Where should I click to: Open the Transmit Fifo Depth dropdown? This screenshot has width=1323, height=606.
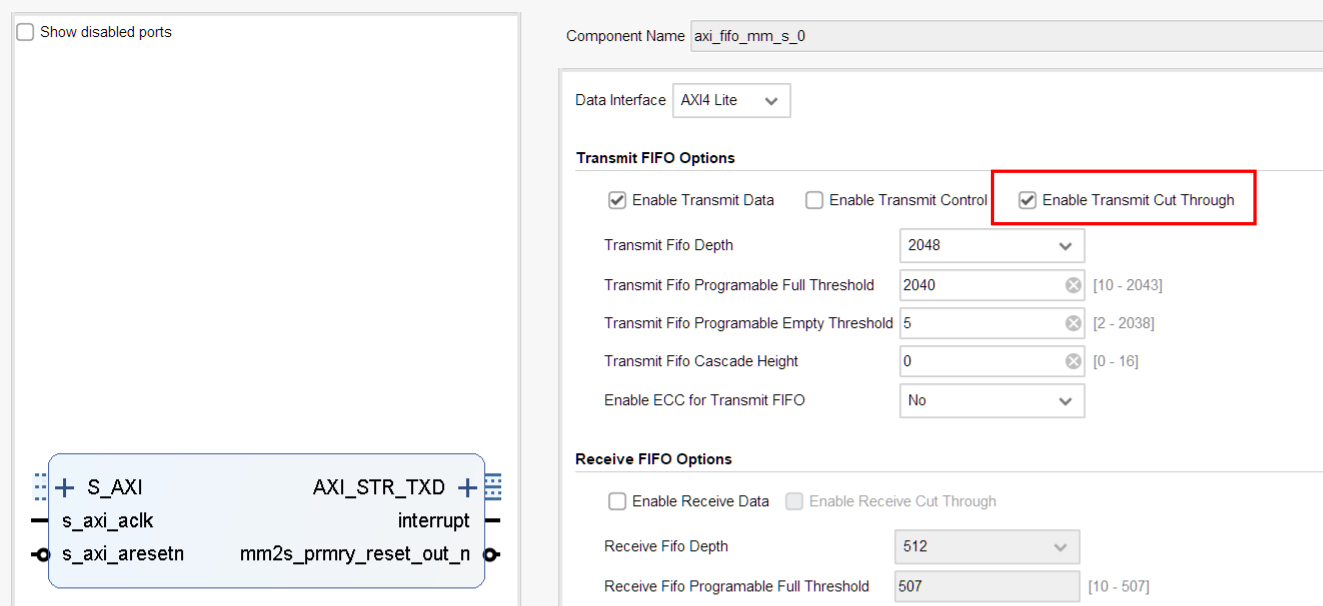click(991, 245)
